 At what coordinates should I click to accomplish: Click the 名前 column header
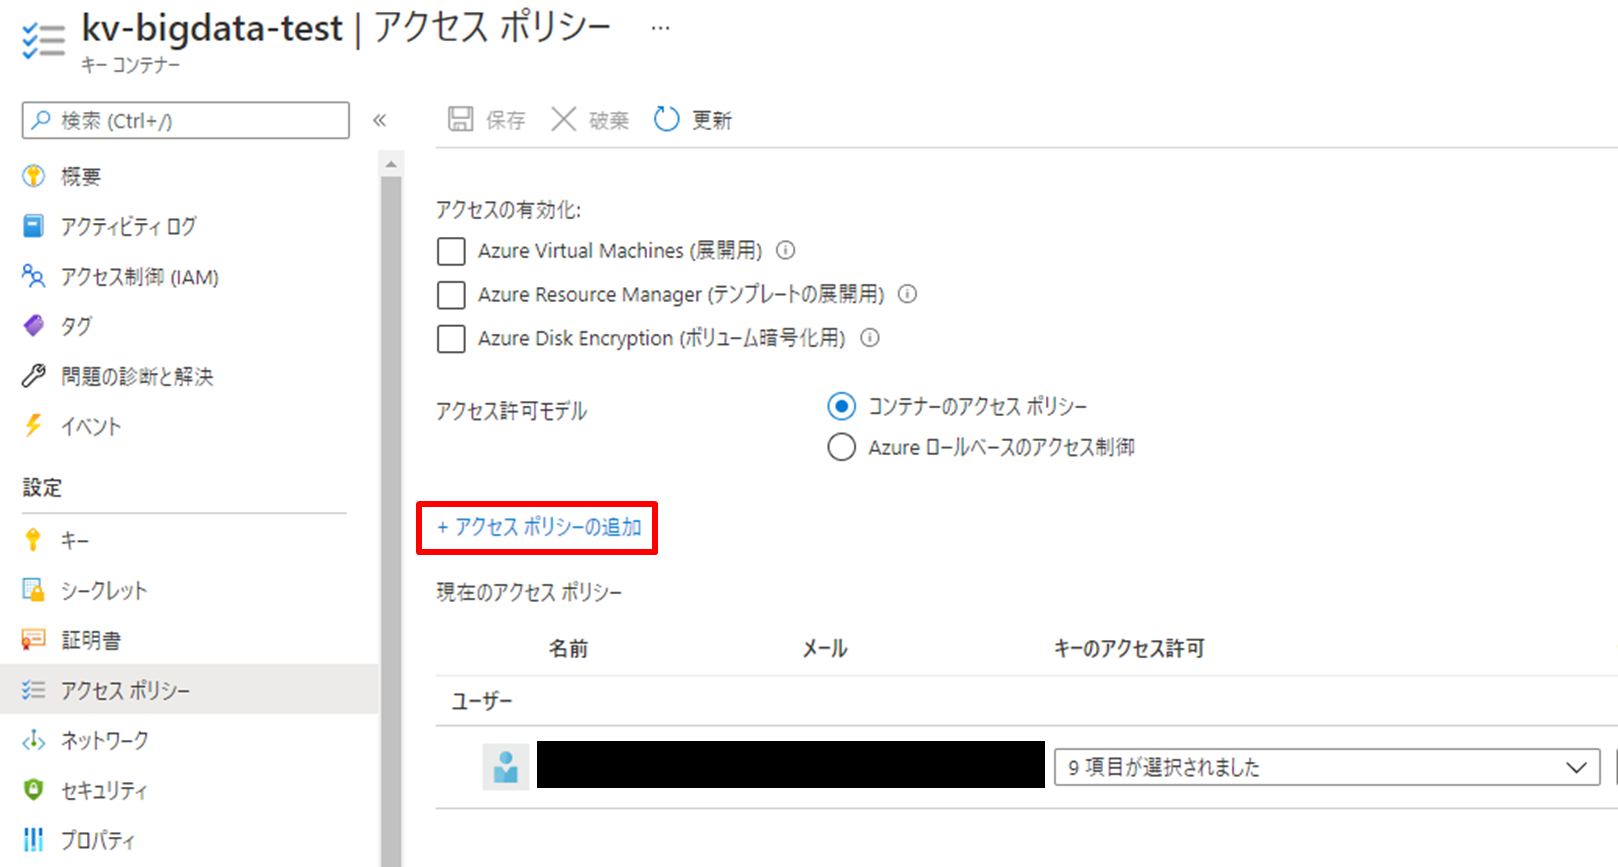568,649
